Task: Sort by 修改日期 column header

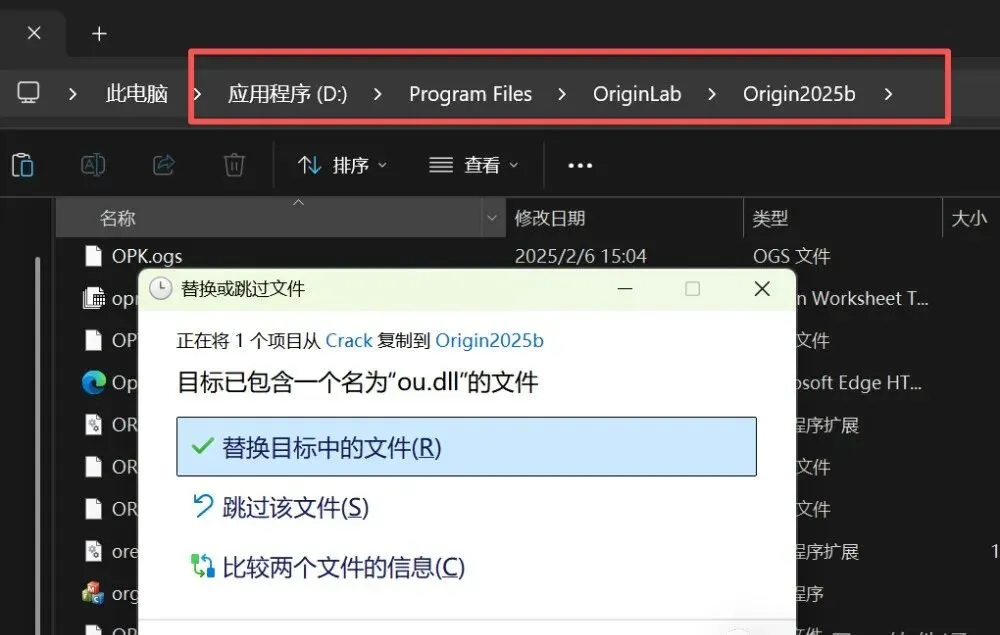Action: [550, 218]
